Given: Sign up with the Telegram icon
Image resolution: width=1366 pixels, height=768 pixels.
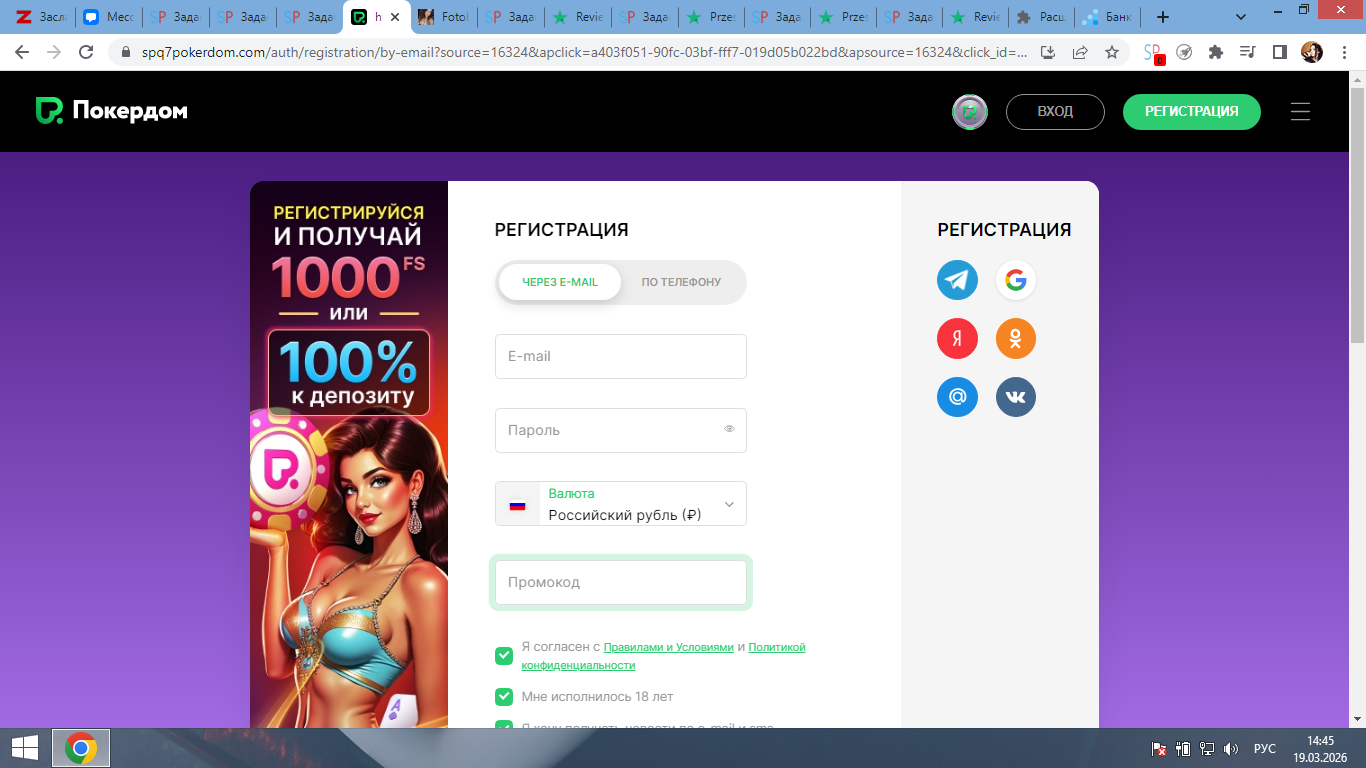Looking at the screenshot, I should (957, 280).
